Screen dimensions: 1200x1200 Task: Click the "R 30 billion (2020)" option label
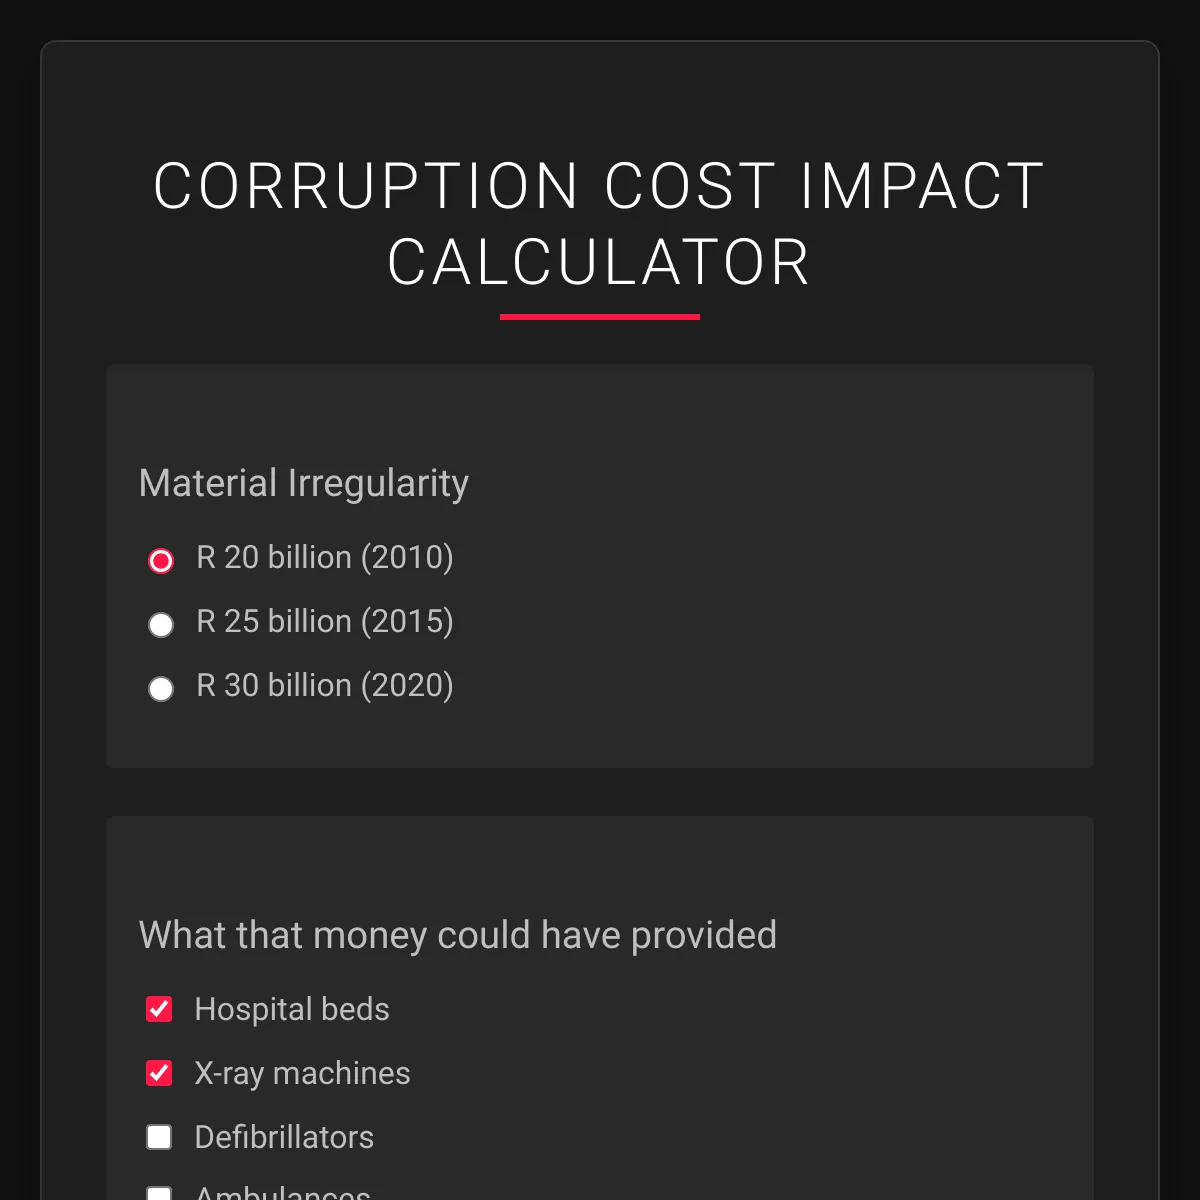[325, 685]
